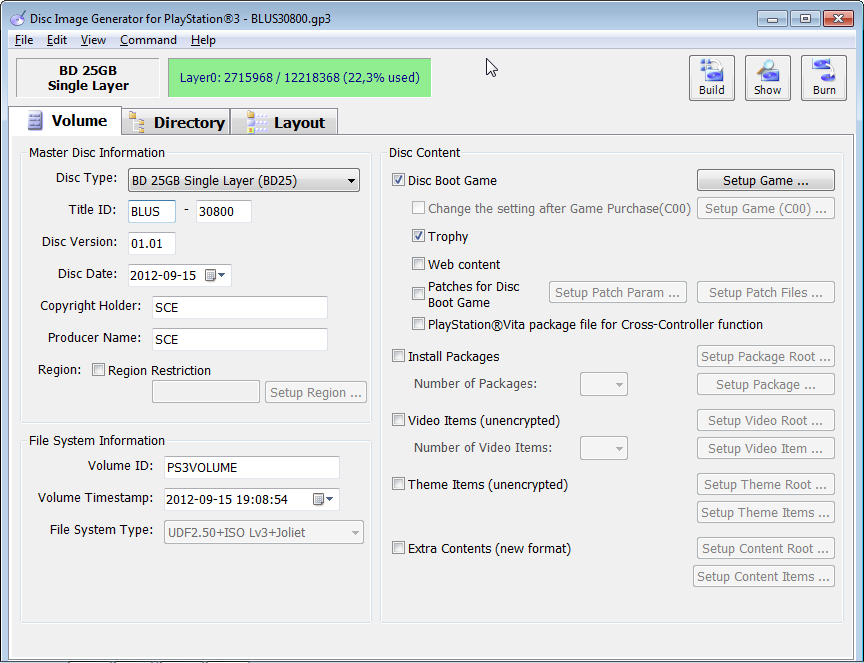Click the Setup Package ... button
Image resolution: width=864 pixels, height=663 pixels.
point(765,384)
